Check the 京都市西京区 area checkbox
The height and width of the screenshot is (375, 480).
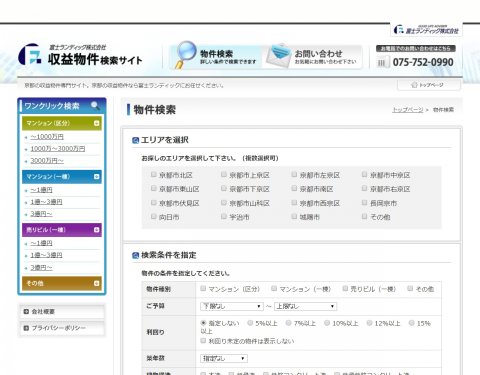click(294, 203)
